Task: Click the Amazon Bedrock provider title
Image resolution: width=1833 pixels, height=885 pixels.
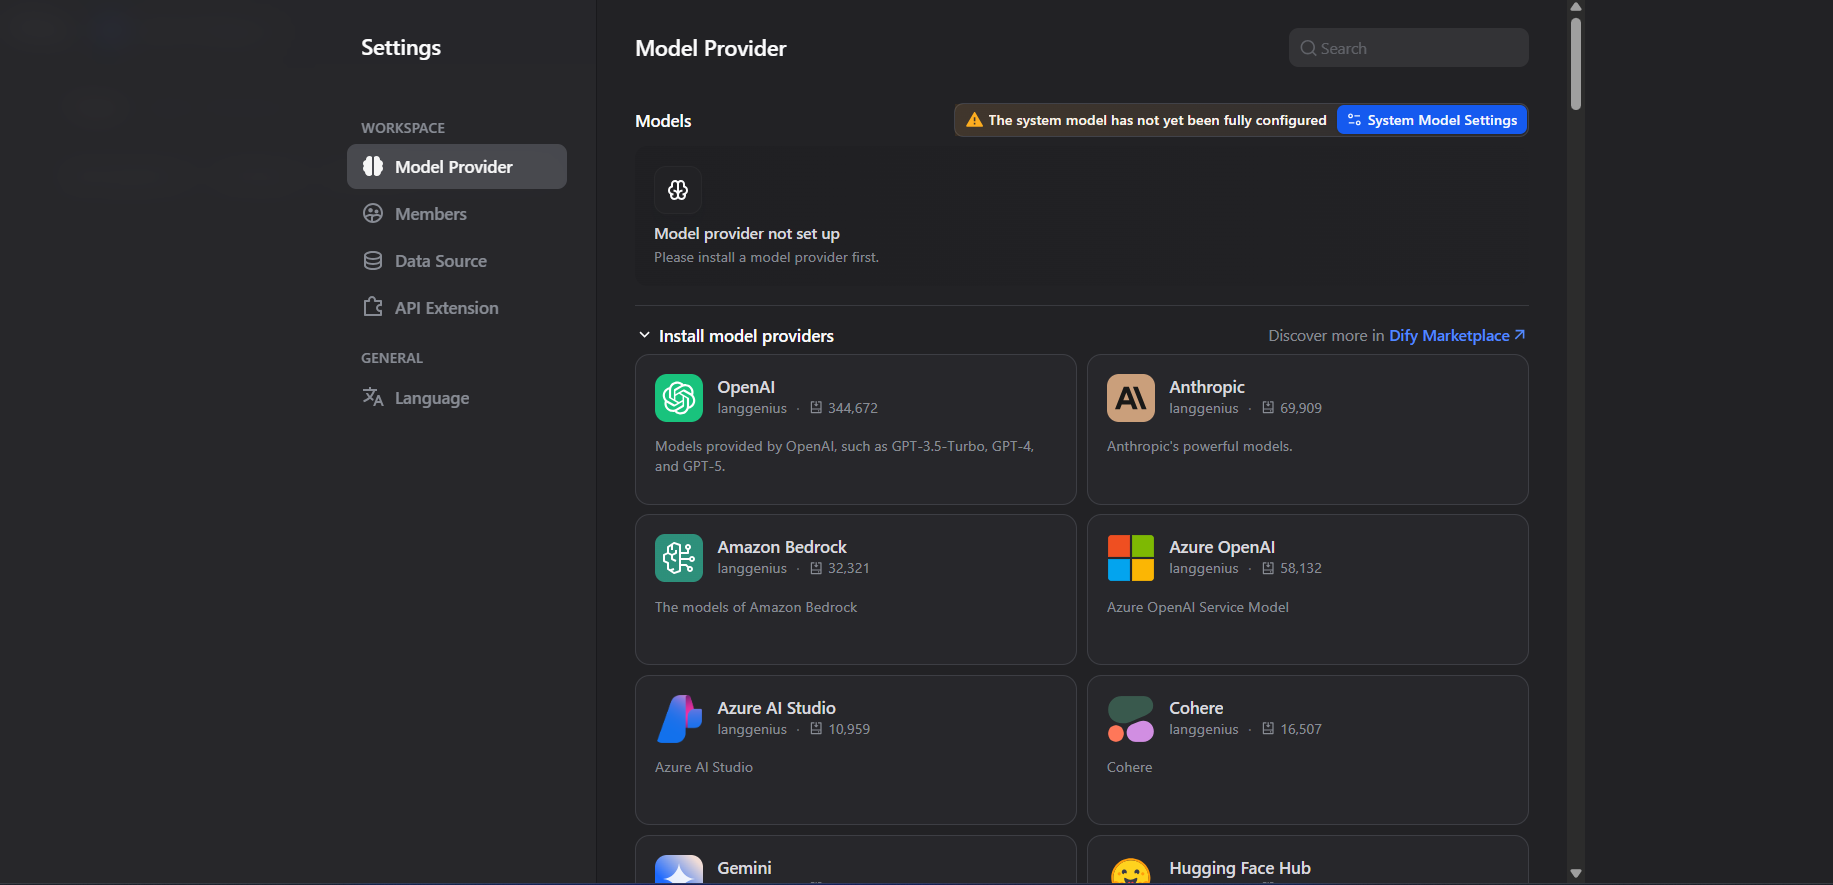Action: click(781, 547)
